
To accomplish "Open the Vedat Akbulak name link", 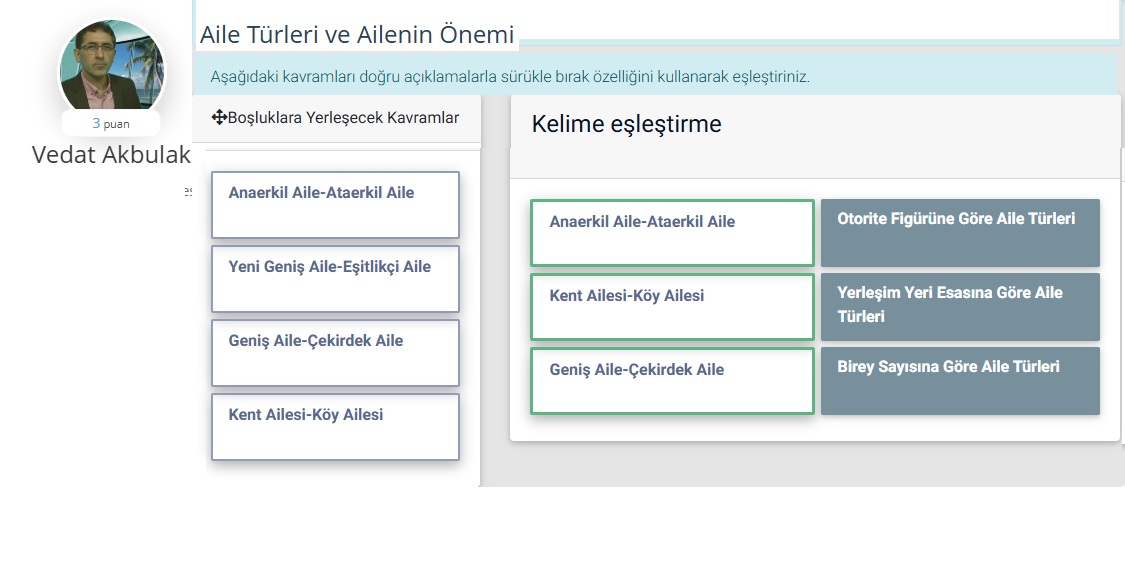I will point(111,155).
